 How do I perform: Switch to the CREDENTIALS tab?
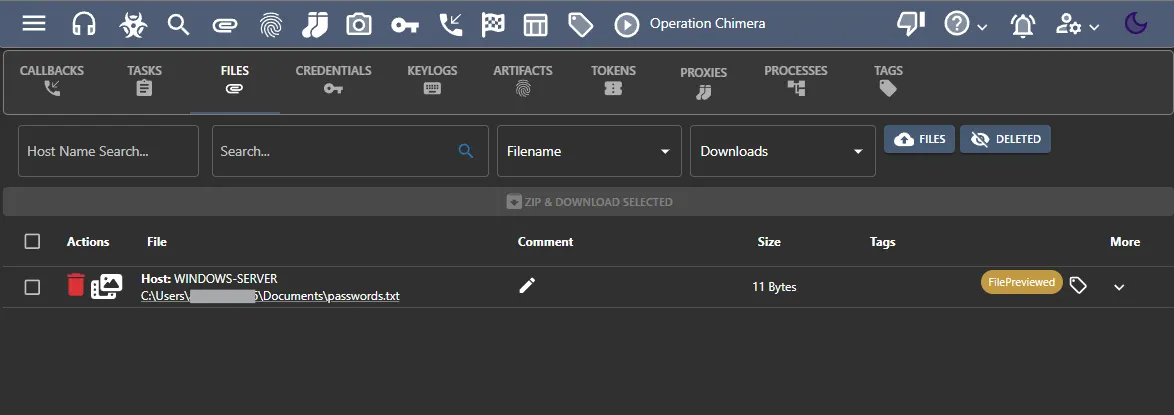333,80
